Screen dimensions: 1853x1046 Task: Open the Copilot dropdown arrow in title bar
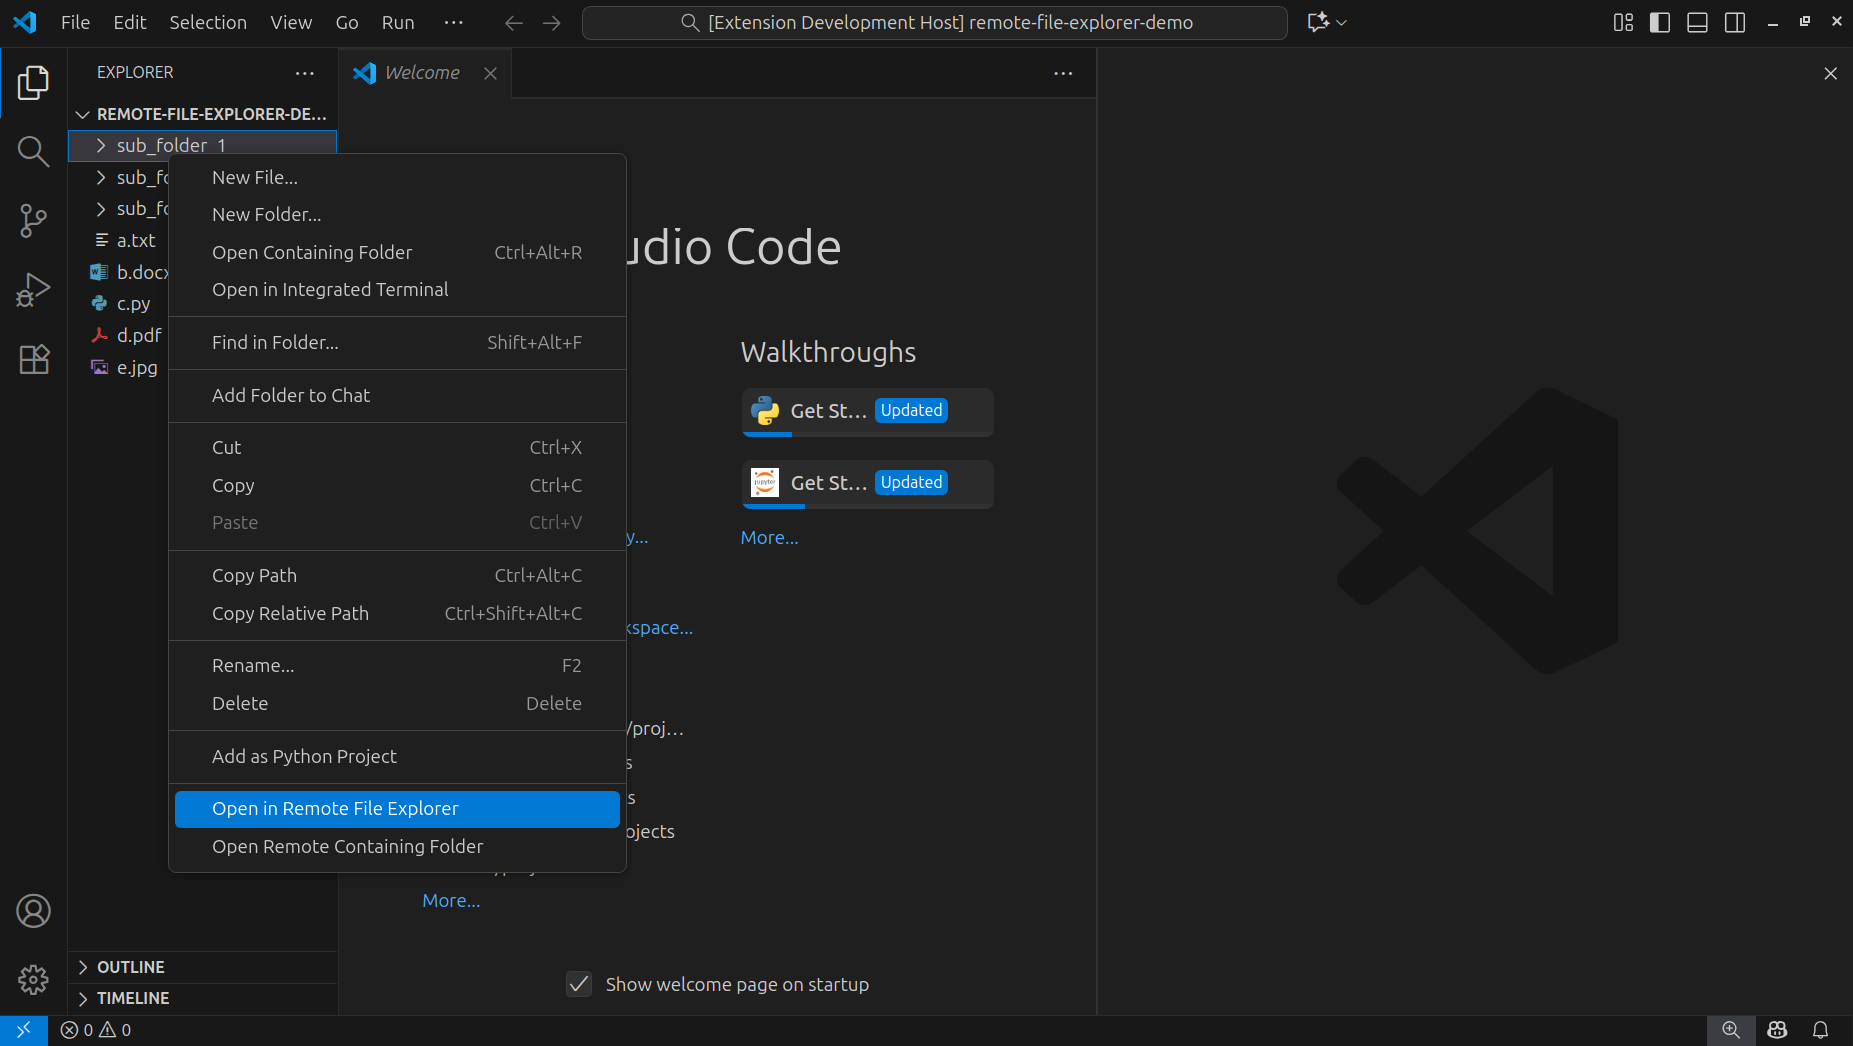[x=1342, y=22]
